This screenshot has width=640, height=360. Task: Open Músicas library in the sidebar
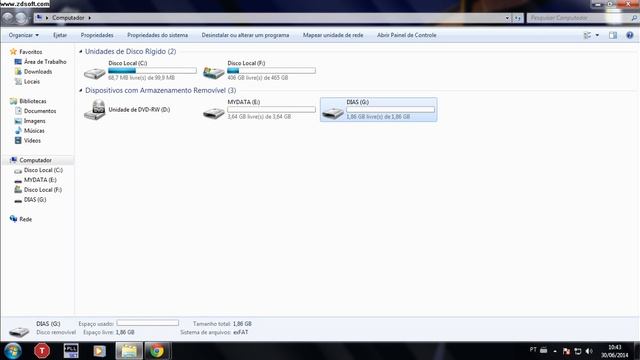tap(34, 131)
